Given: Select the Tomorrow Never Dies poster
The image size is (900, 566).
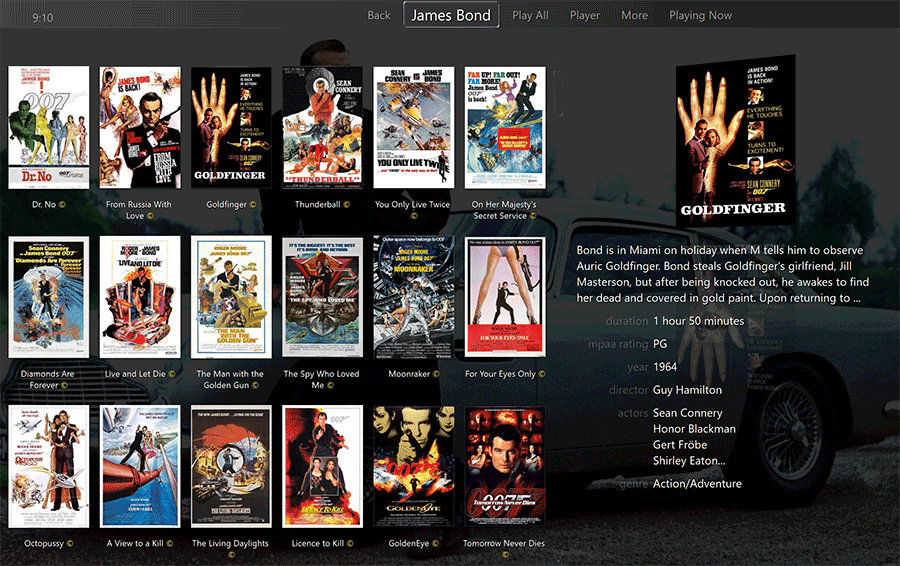Looking at the screenshot, I should (505, 466).
